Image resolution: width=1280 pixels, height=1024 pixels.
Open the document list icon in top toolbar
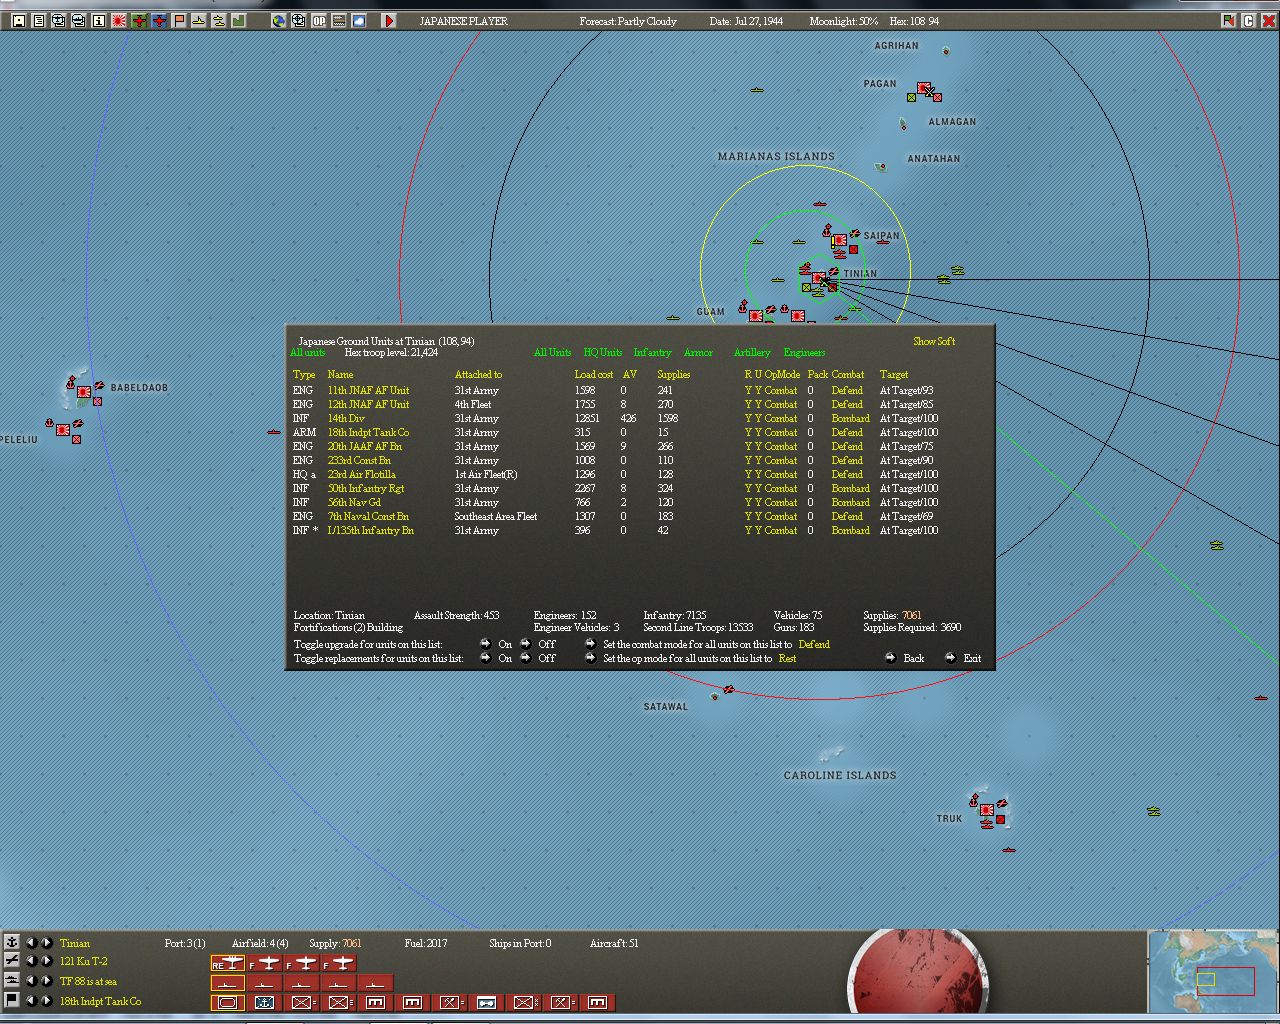pos(38,20)
